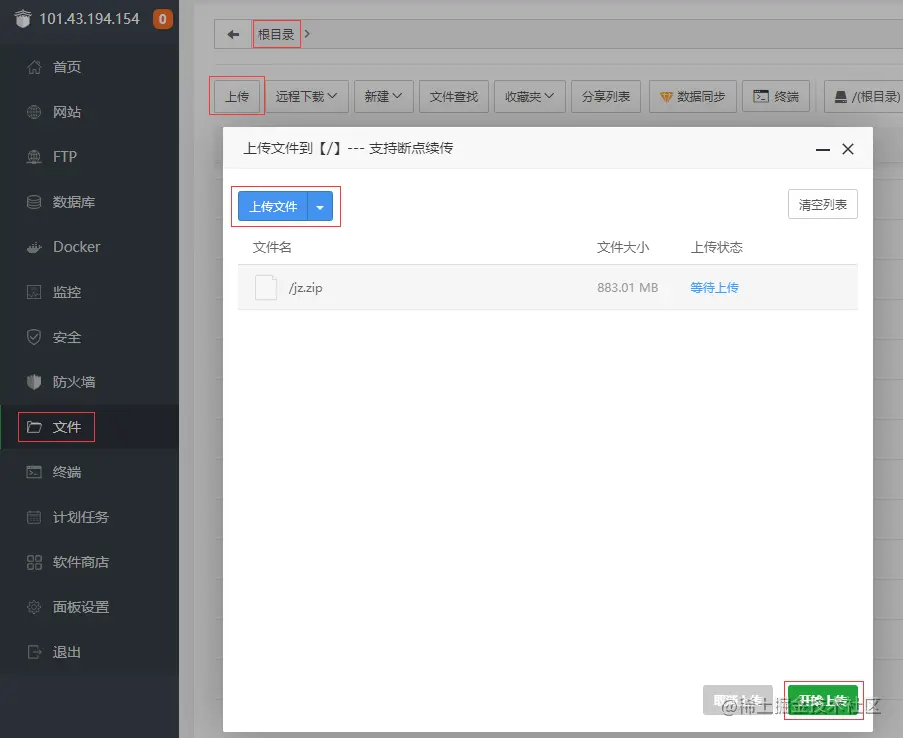Click the 等待上传 status link
Screen dimensions: 903x738
pyautogui.click(x=715, y=287)
